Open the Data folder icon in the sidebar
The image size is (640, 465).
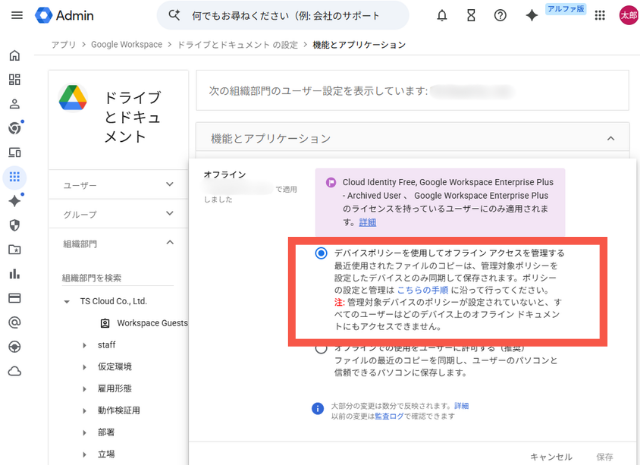tap(15, 249)
